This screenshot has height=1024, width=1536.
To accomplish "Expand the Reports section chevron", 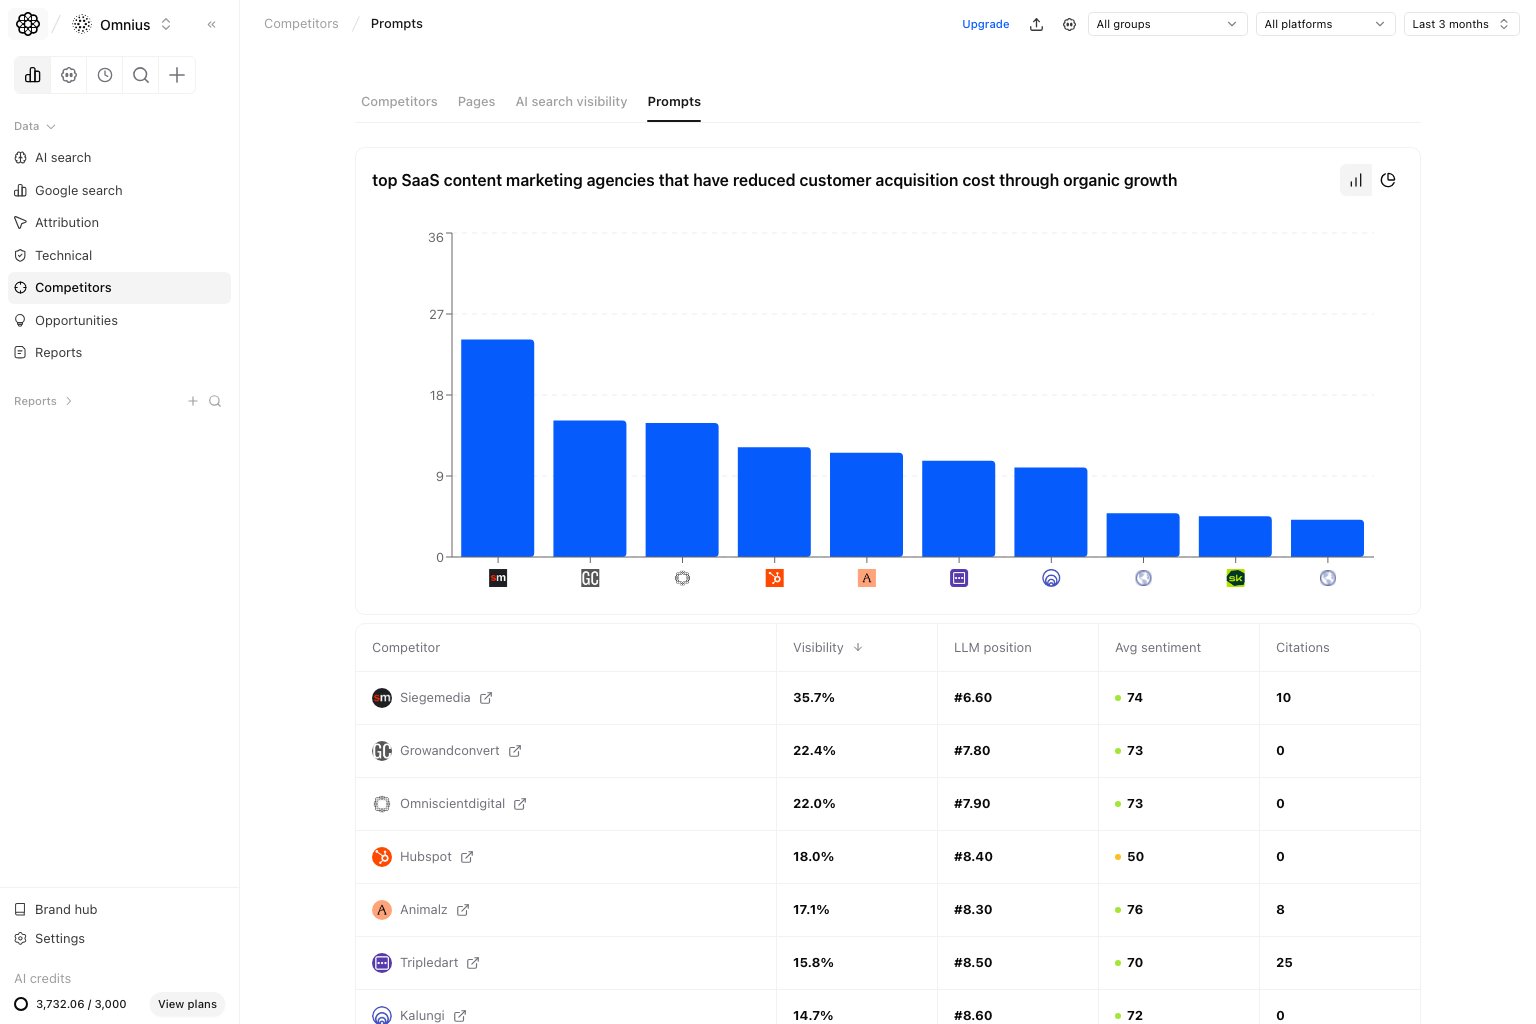I will 68,401.
